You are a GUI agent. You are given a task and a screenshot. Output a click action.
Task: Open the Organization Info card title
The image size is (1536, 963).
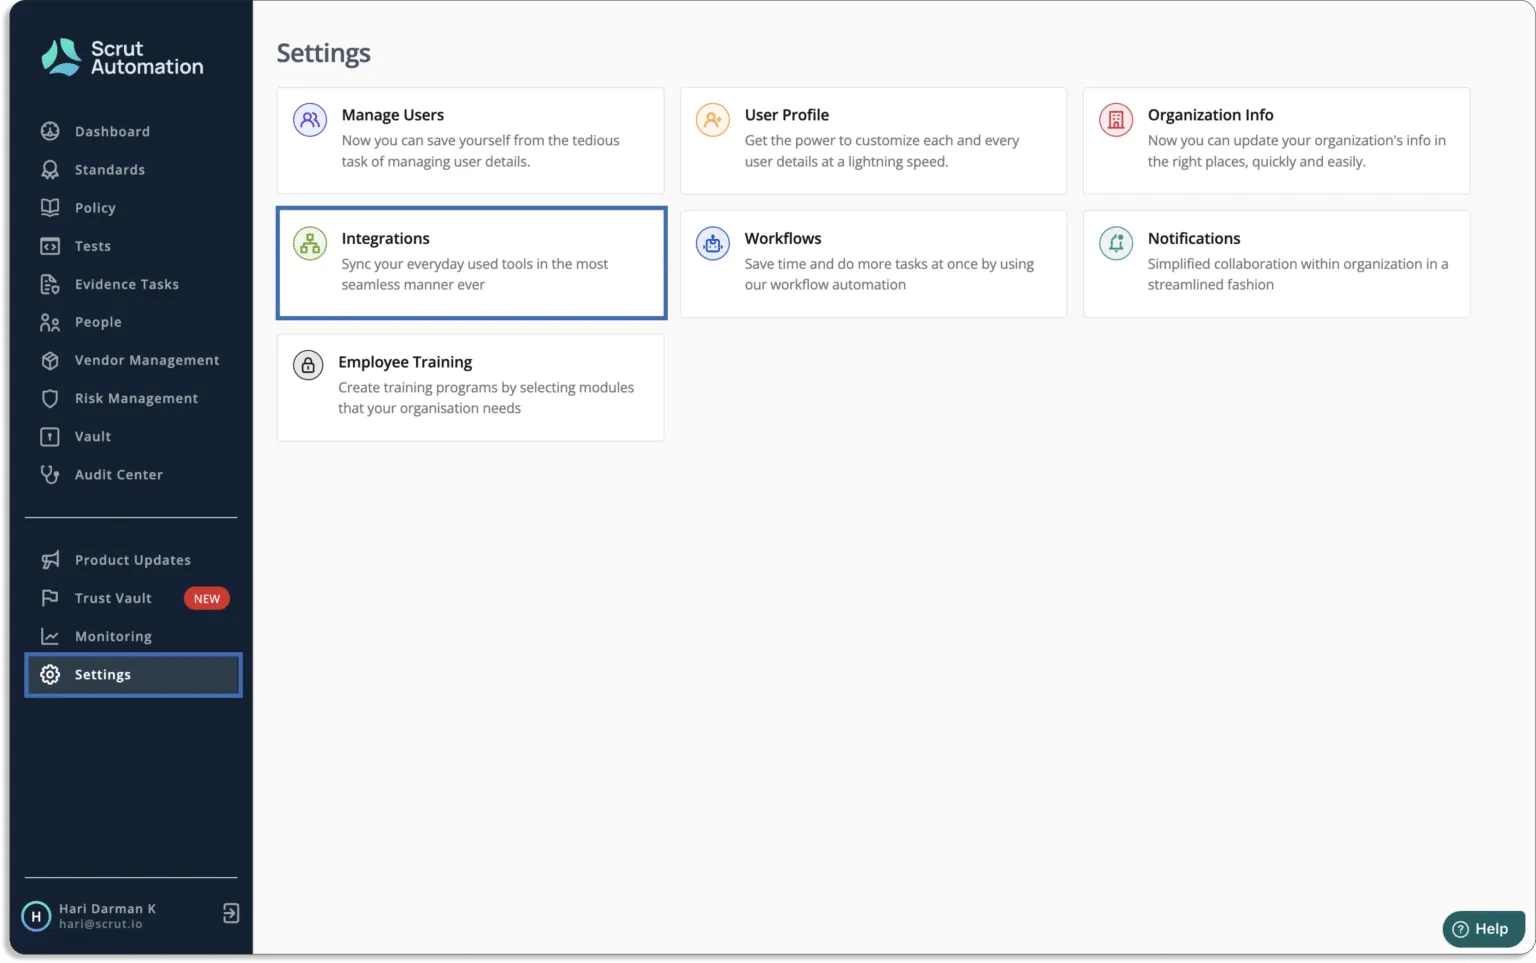[x=1211, y=115]
